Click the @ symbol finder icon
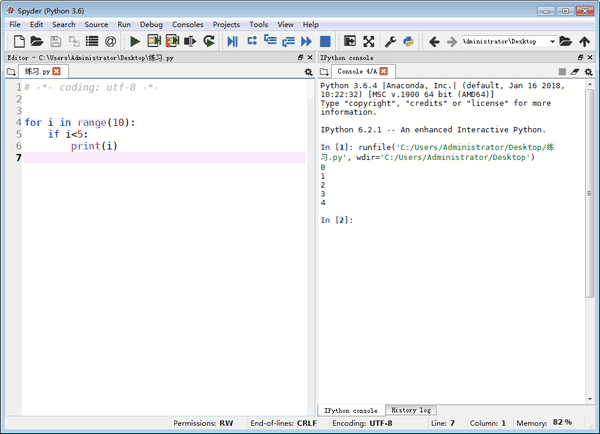 (x=111, y=41)
